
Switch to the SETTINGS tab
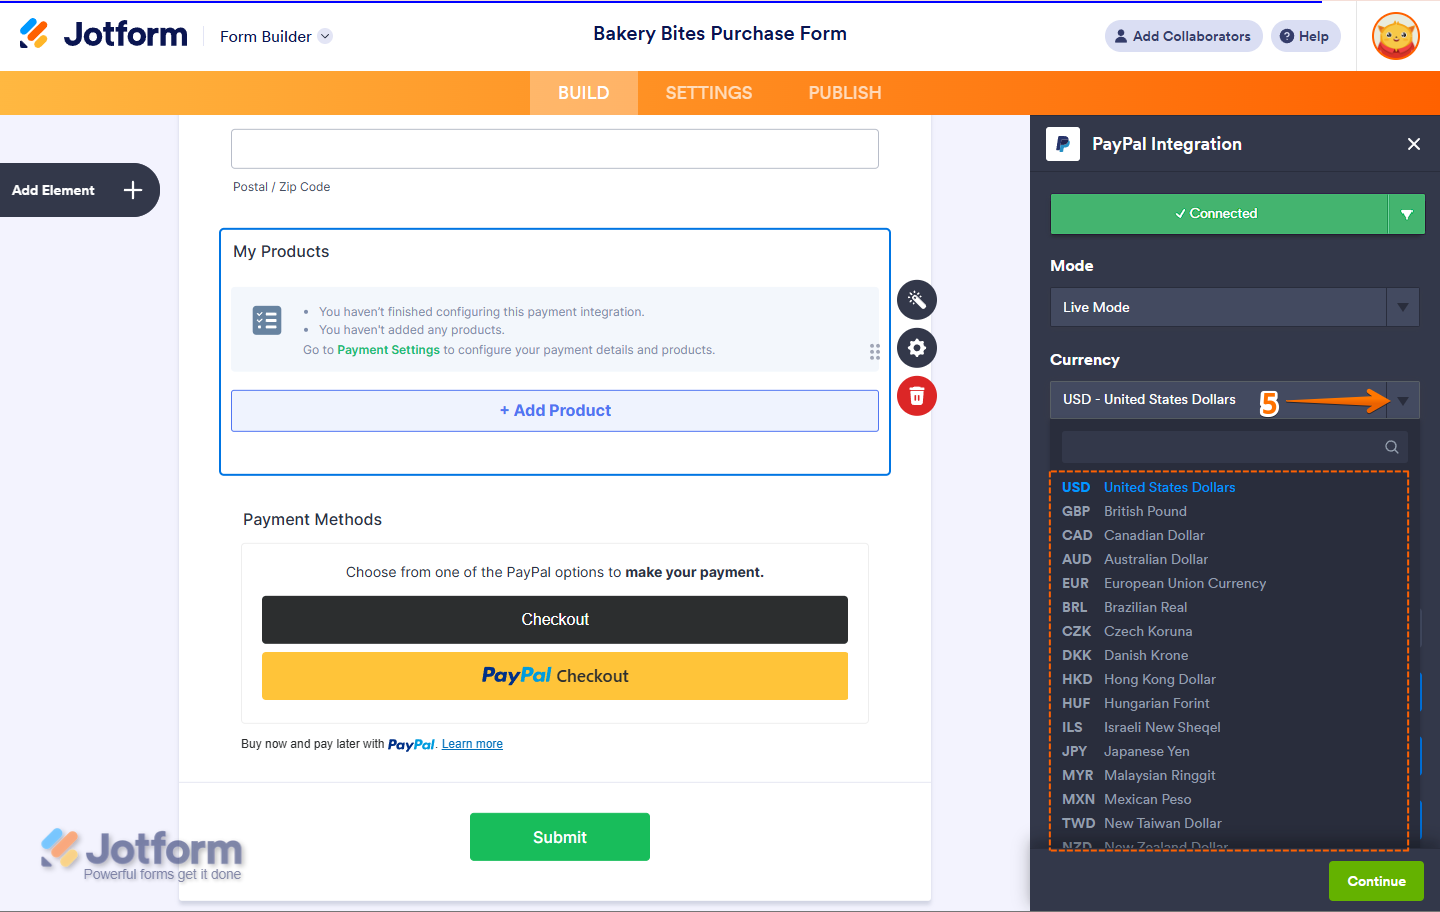tap(709, 93)
